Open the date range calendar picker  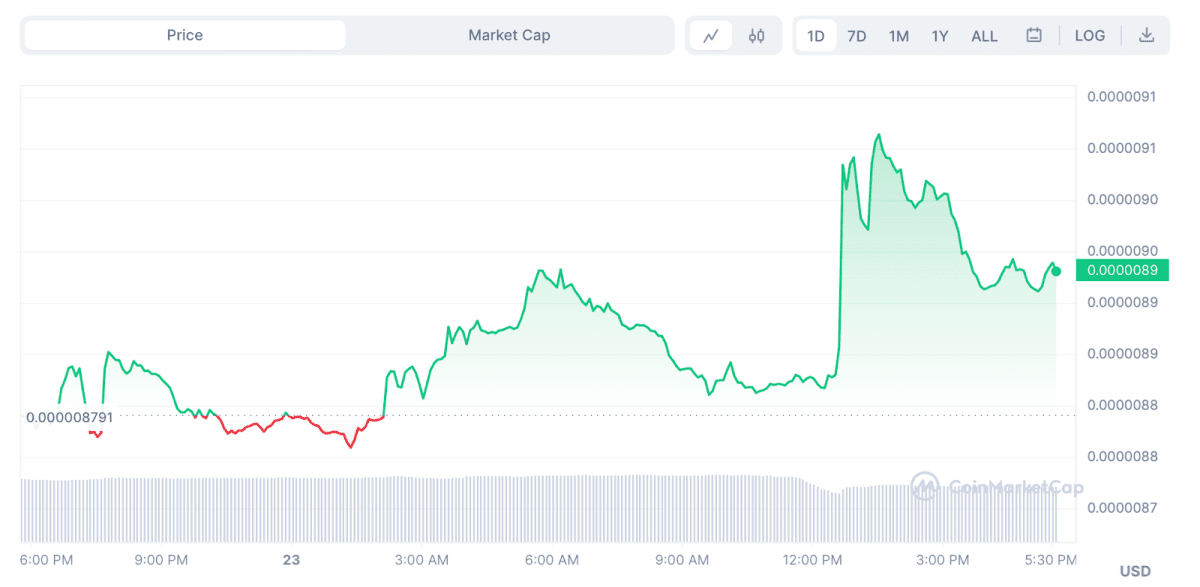[1033, 34]
